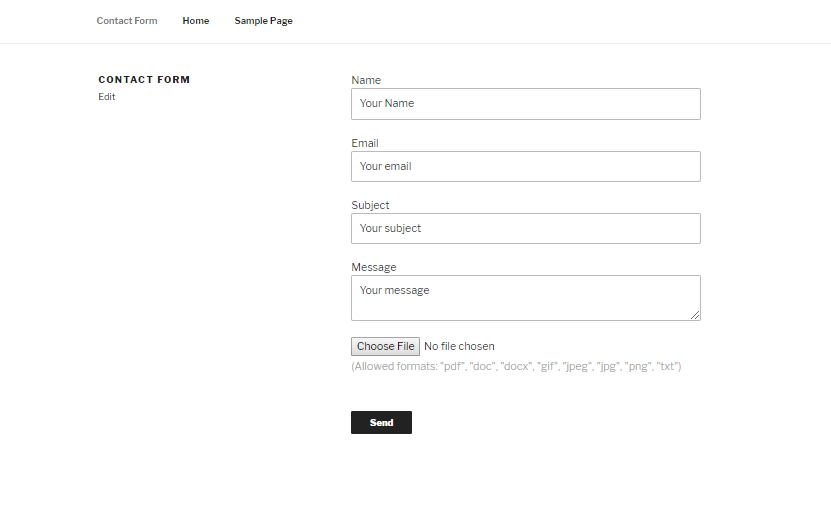Click the Choose File button
Viewport: 831px width, 506px height.
(x=385, y=346)
